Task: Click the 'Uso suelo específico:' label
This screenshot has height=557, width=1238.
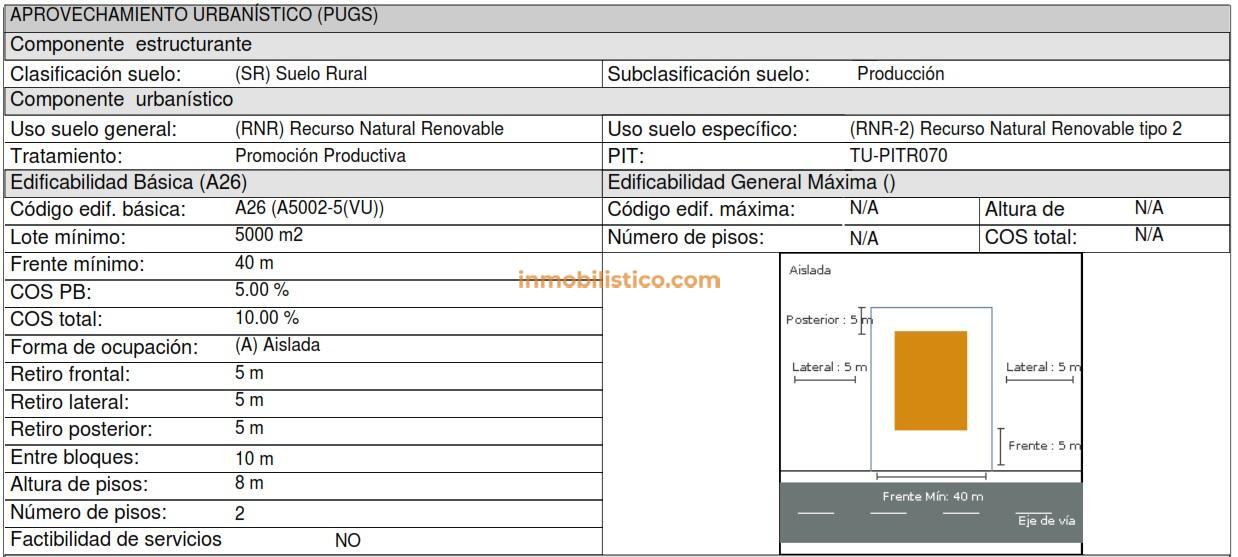Action: click(x=703, y=129)
